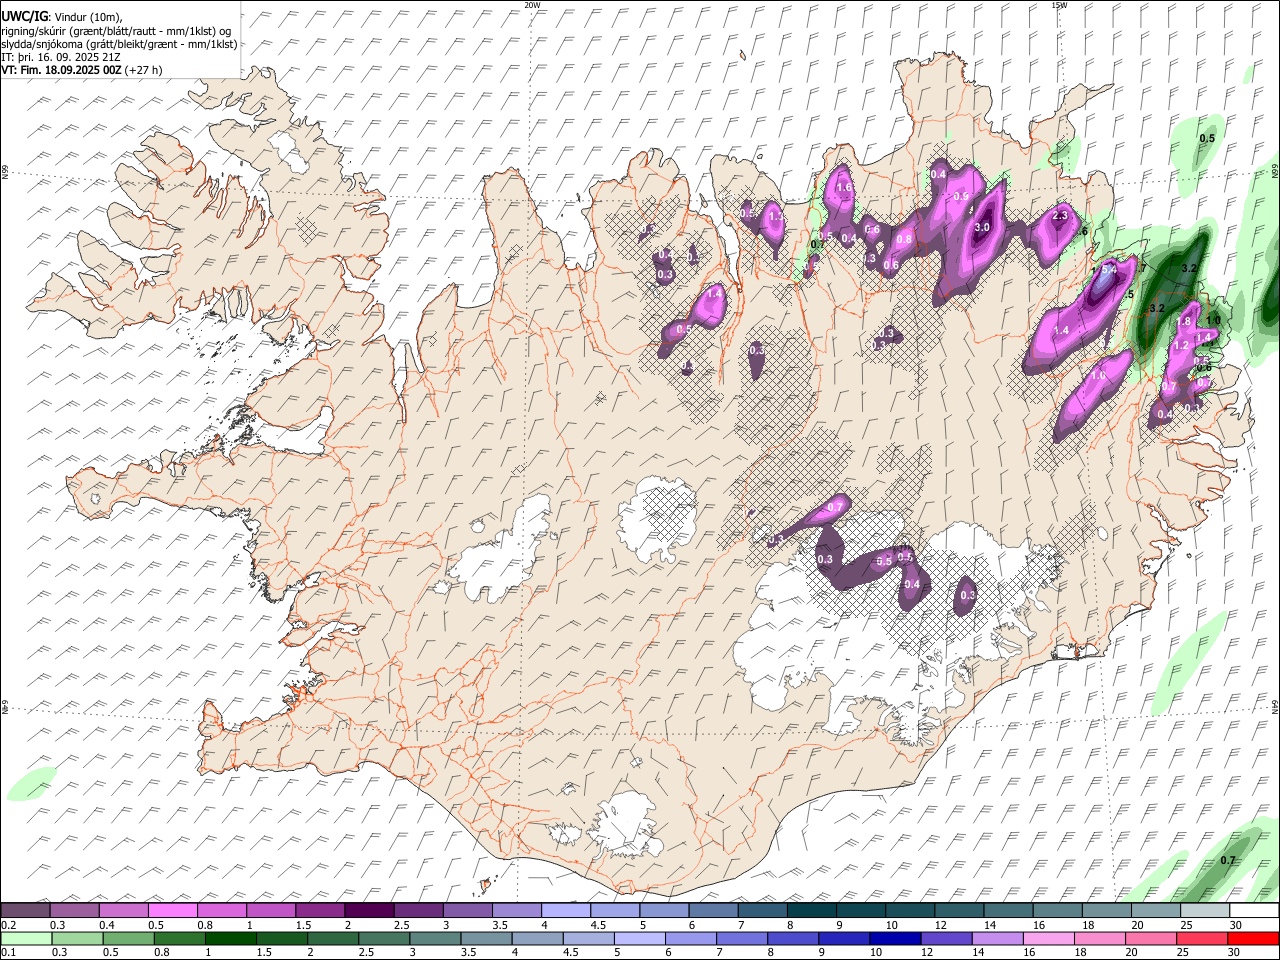1280x960 pixels.
Task: Select the blue 8 swatch in the bottom legend row
Action: point(792,938)
